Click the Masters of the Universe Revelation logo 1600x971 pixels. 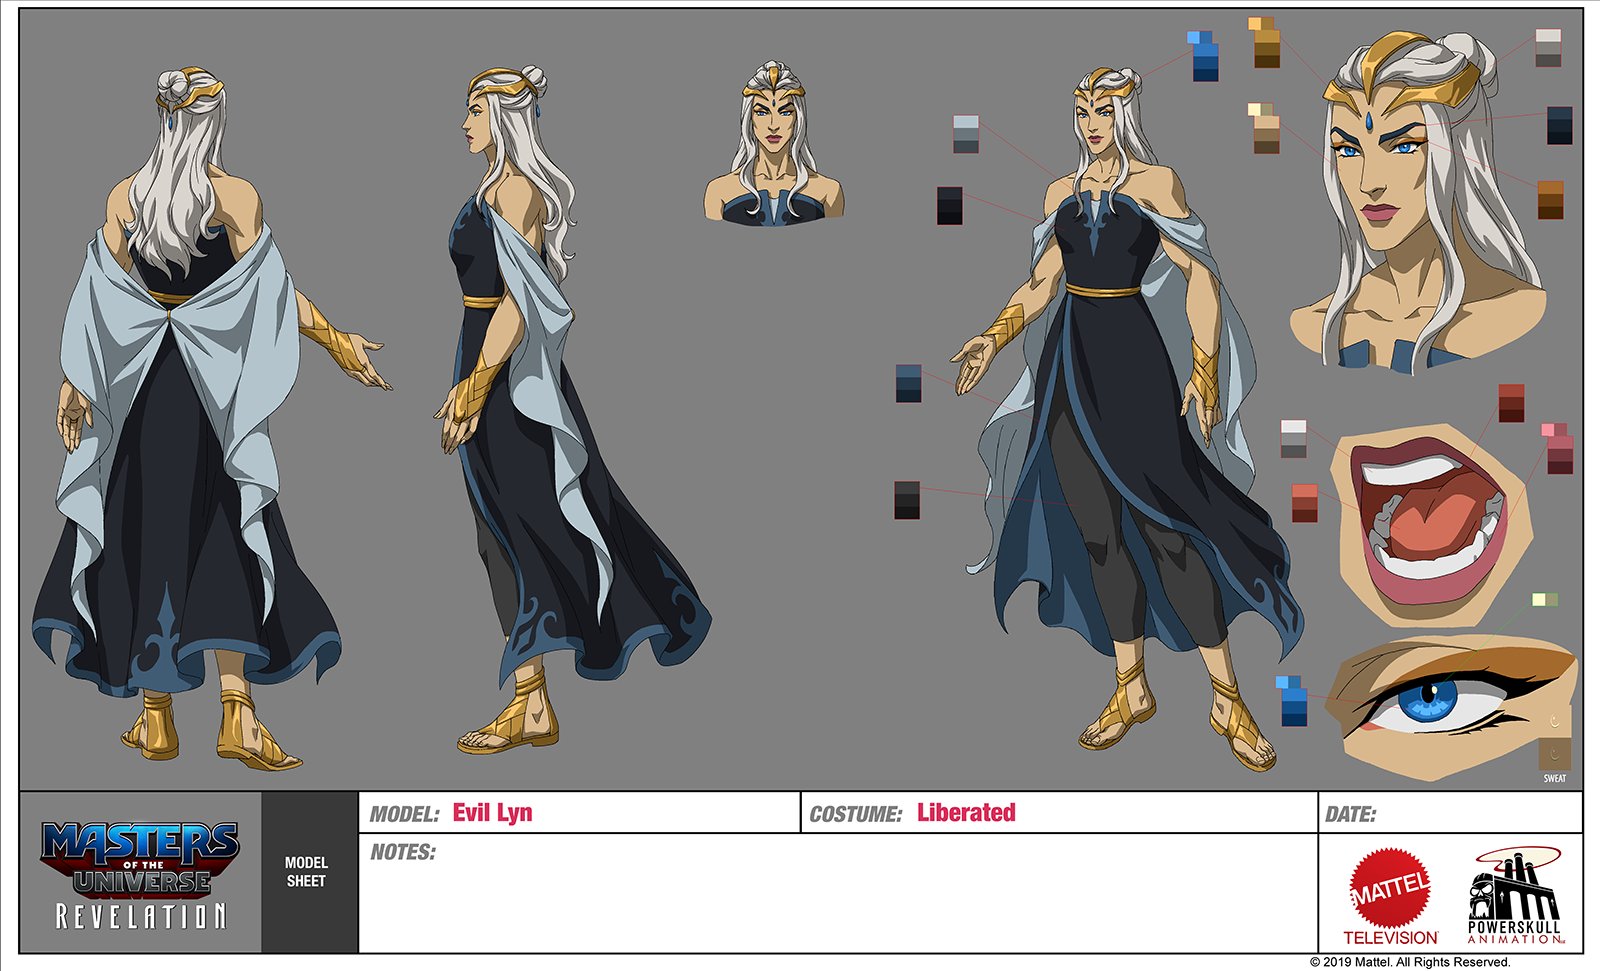click(x=140, y=875)
